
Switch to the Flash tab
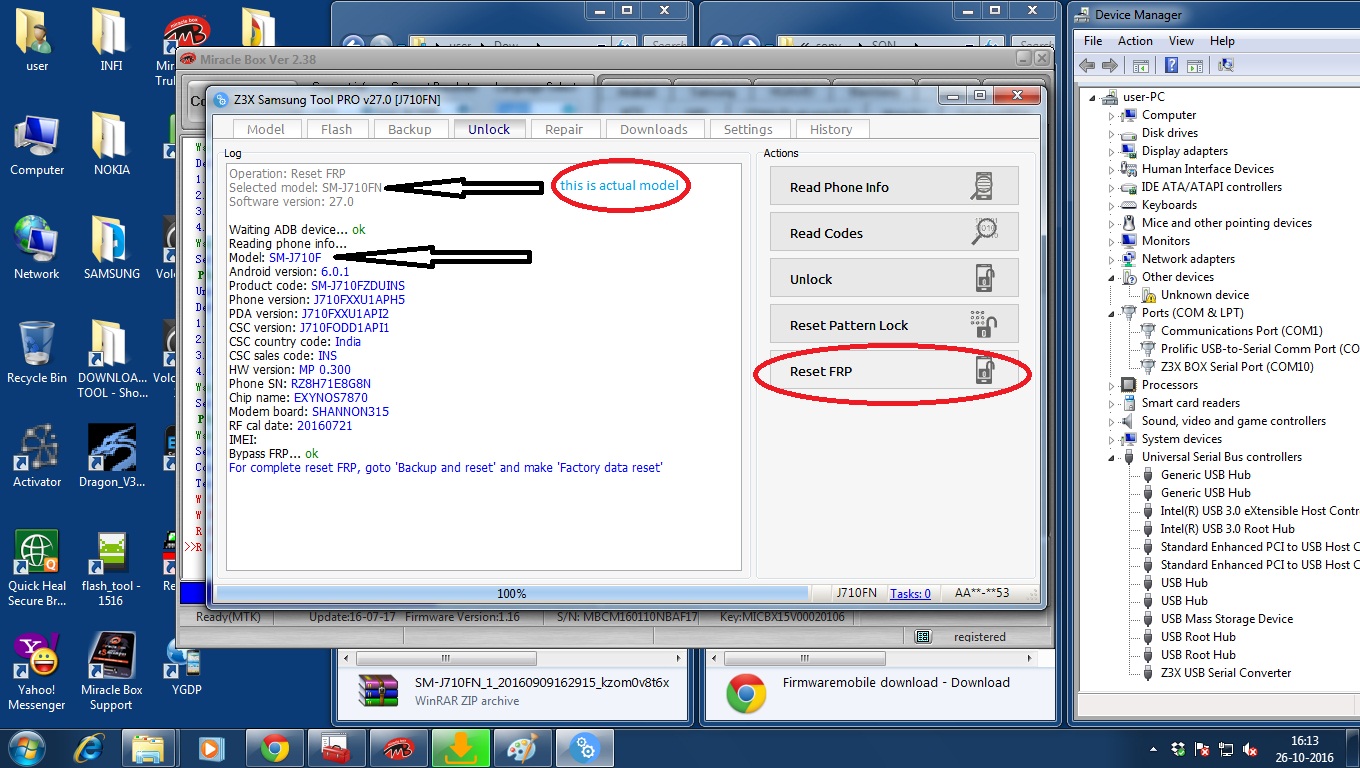click(336, 129)
